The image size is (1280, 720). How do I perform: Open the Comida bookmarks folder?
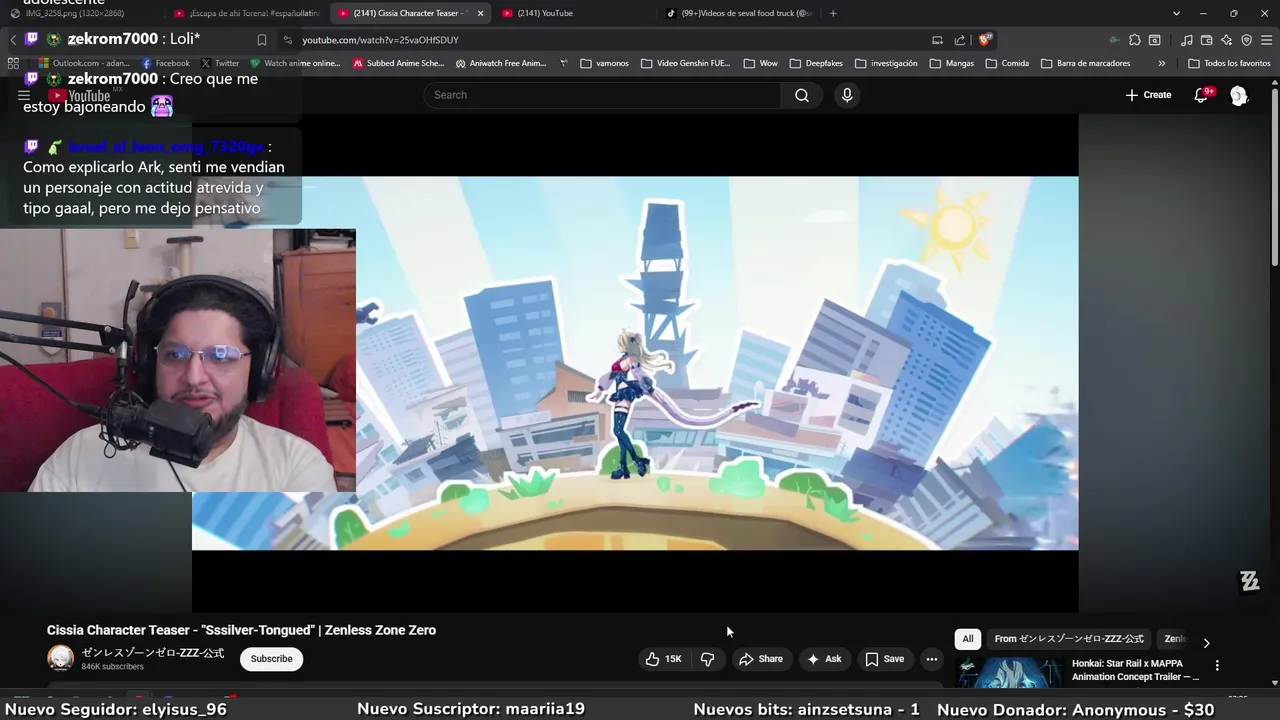click(1007, 63)
